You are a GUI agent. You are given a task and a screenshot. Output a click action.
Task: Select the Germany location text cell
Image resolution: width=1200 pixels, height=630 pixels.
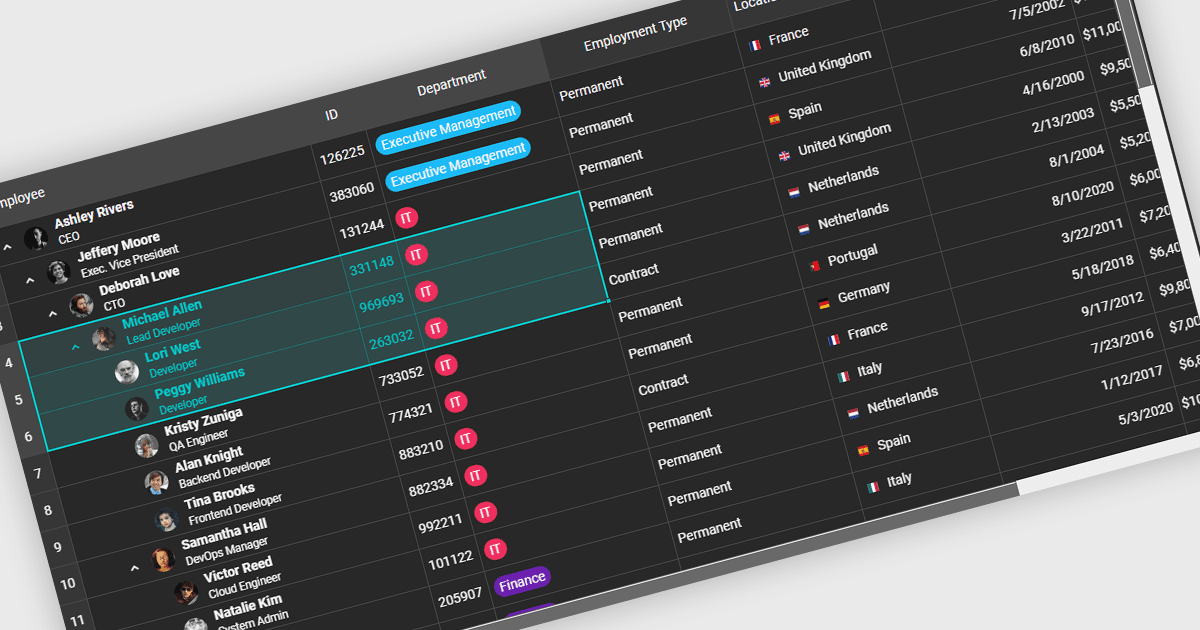point(864,292)
